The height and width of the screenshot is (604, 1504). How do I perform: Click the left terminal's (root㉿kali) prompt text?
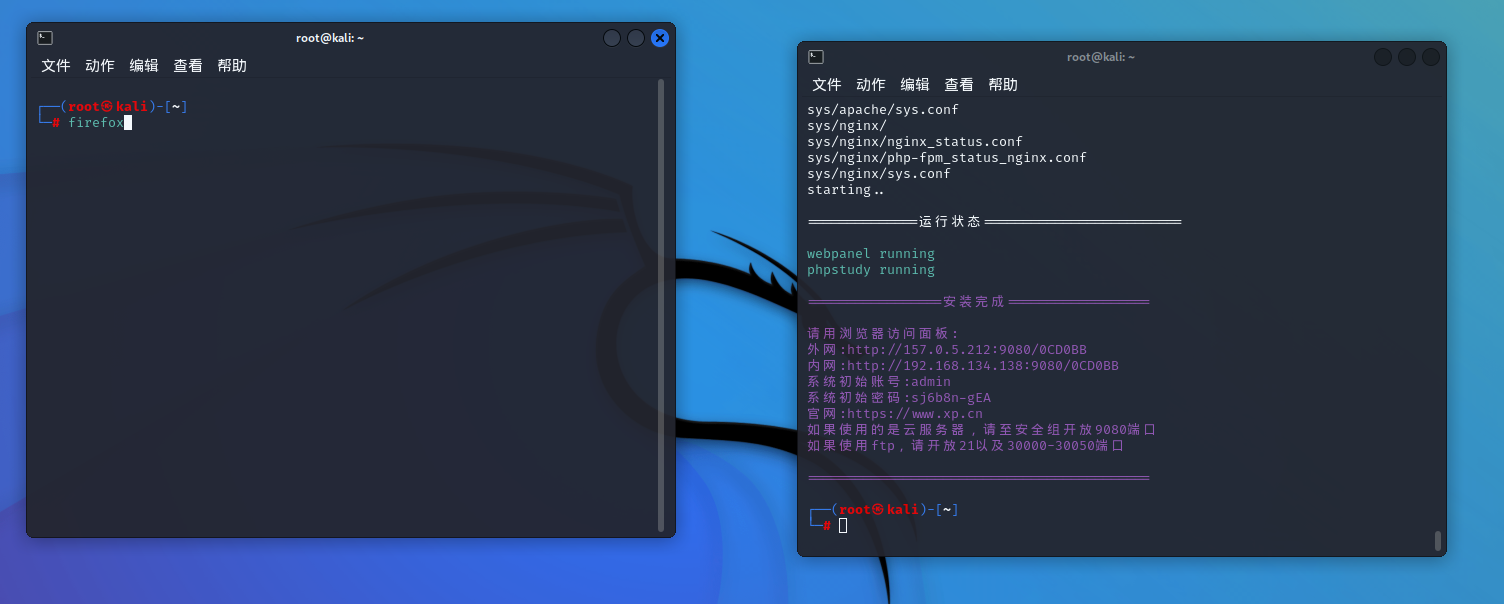click(x=108, y=106)
